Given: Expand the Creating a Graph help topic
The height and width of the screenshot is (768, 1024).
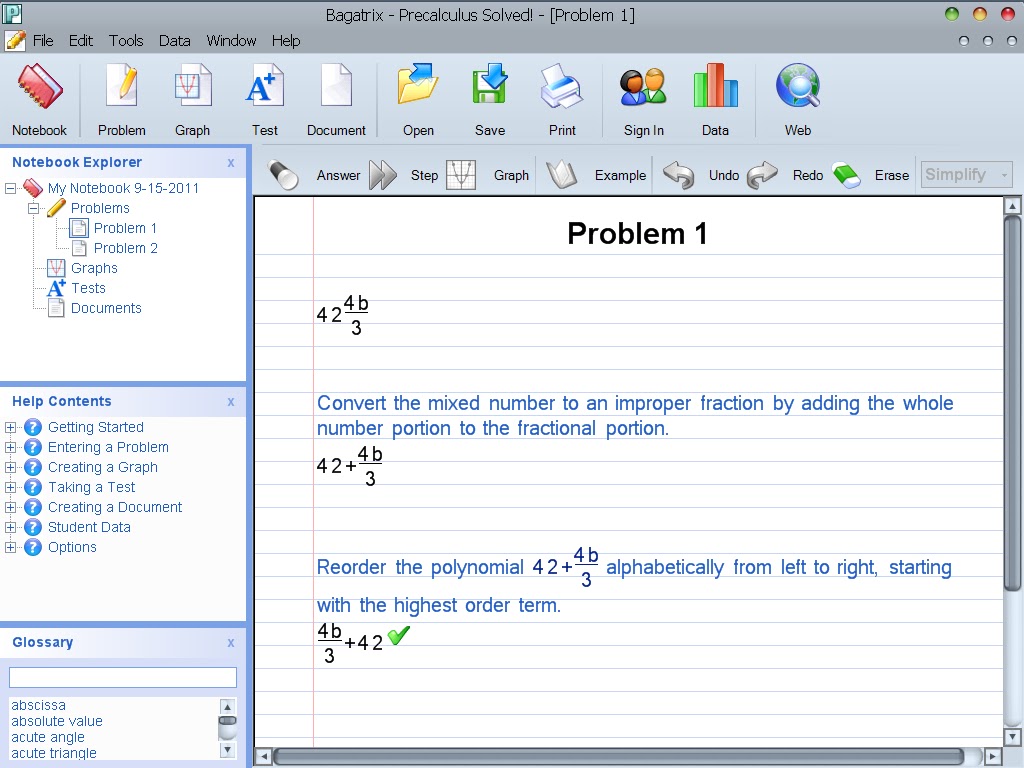Looking at the screenshot, I should (x=10, y=468).
